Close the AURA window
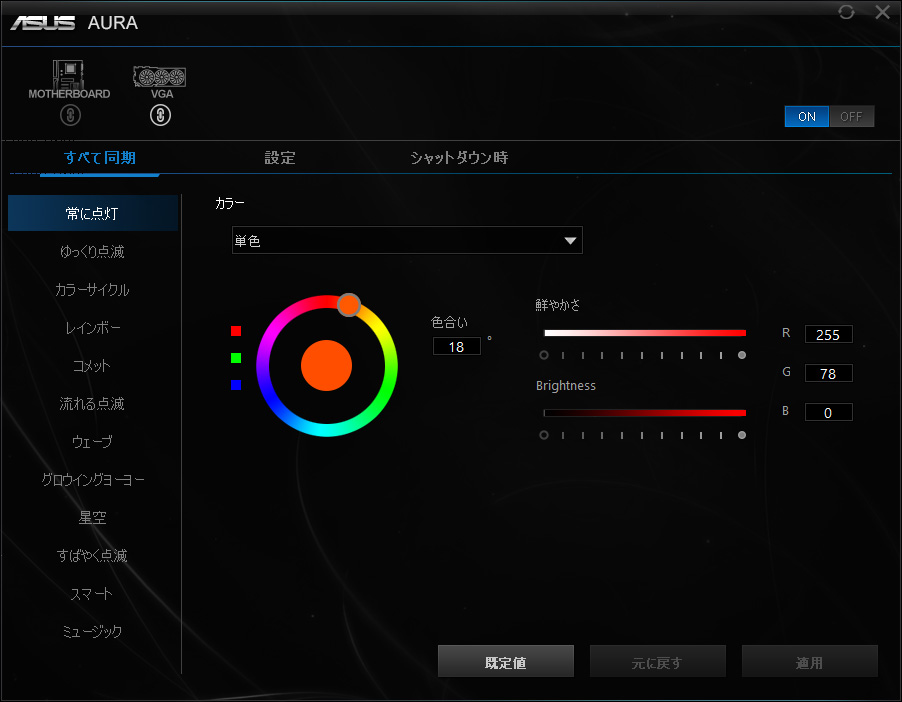902x702 pixels. [x=882, y=12]
